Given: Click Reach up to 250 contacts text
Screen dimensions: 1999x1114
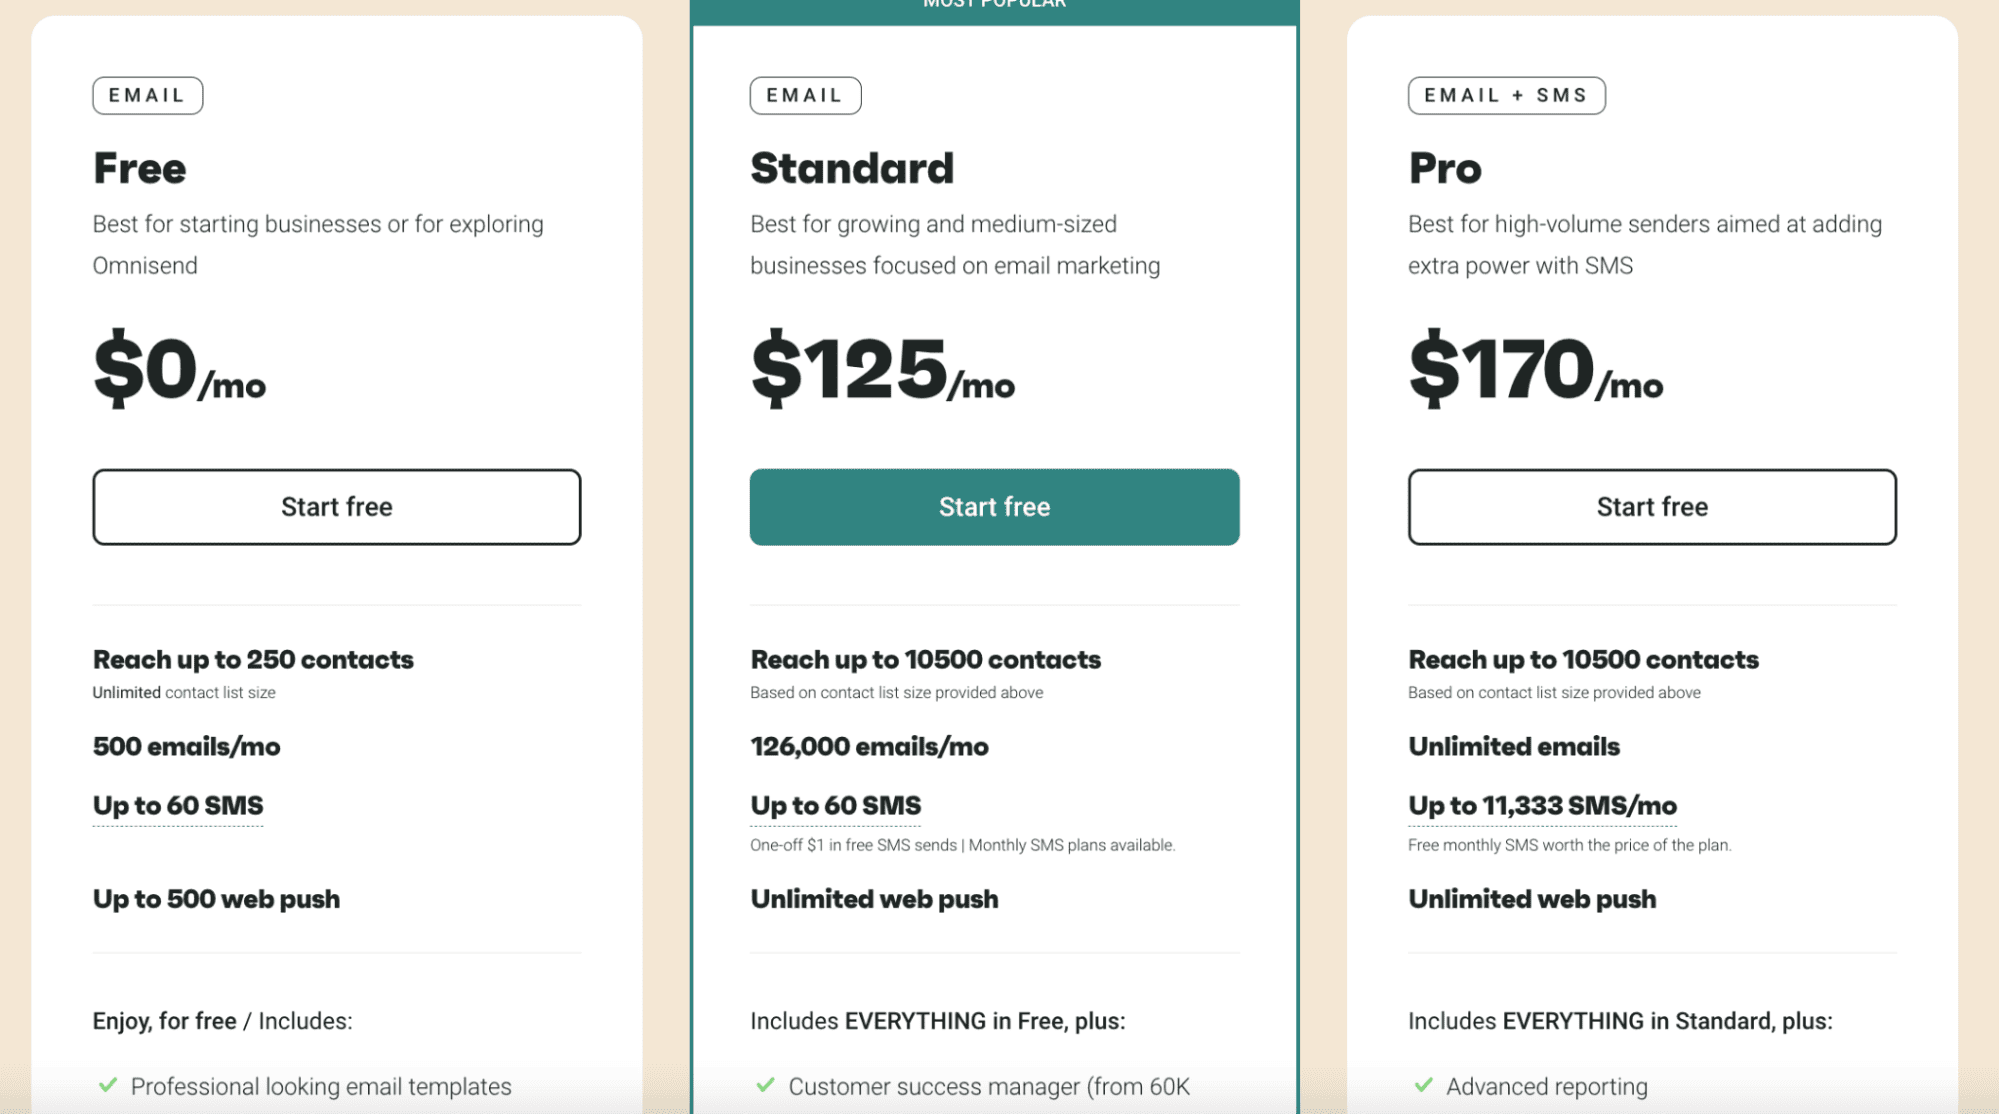Looking at the screenshot, I should pos(253,660).
